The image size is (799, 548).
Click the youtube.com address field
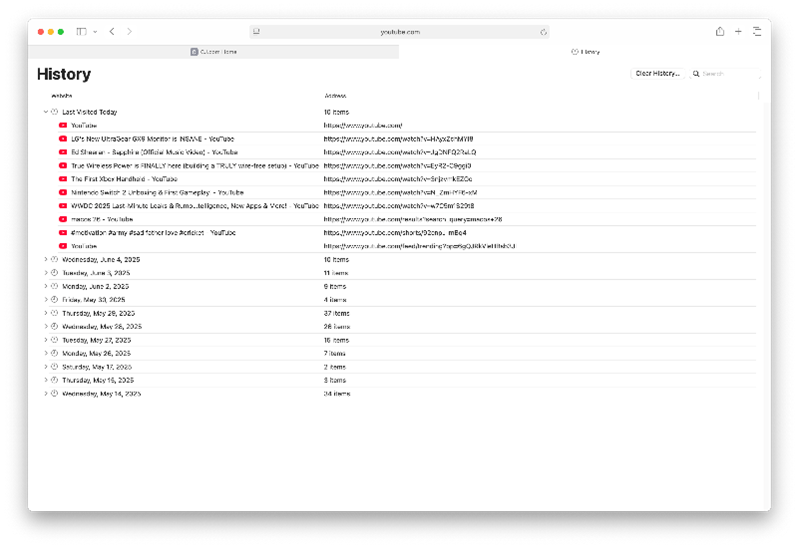[400, 32]
